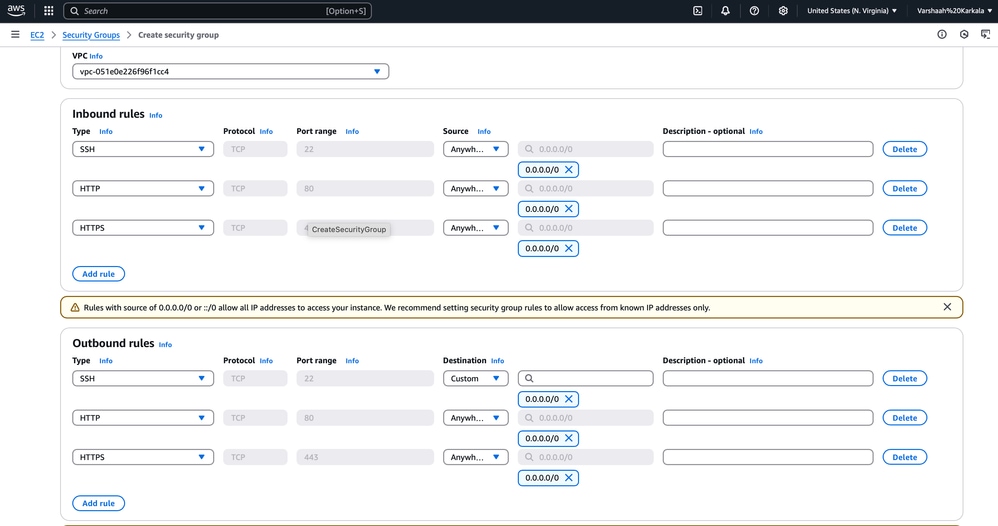Open the help question mark icon
Screen dimensions: 998x526
point(754,11)
